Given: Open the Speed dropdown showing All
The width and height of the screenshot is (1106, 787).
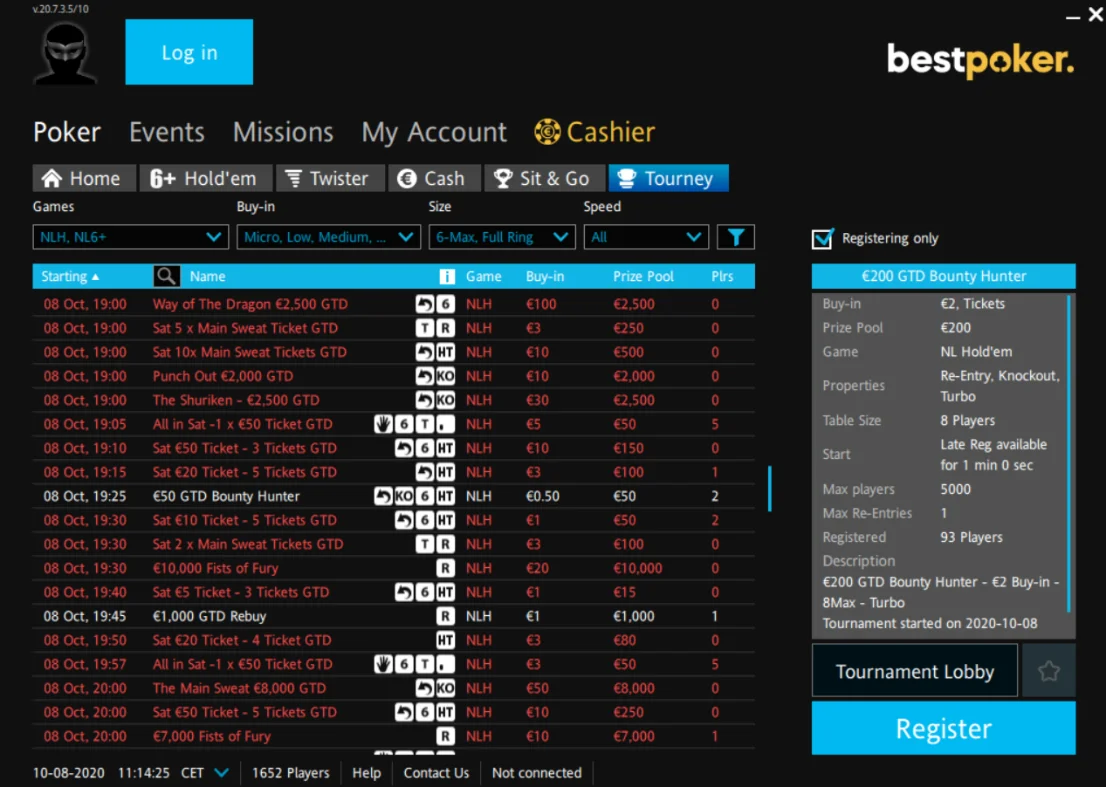Looking at the screenshot, I should (x=646, y=237).
